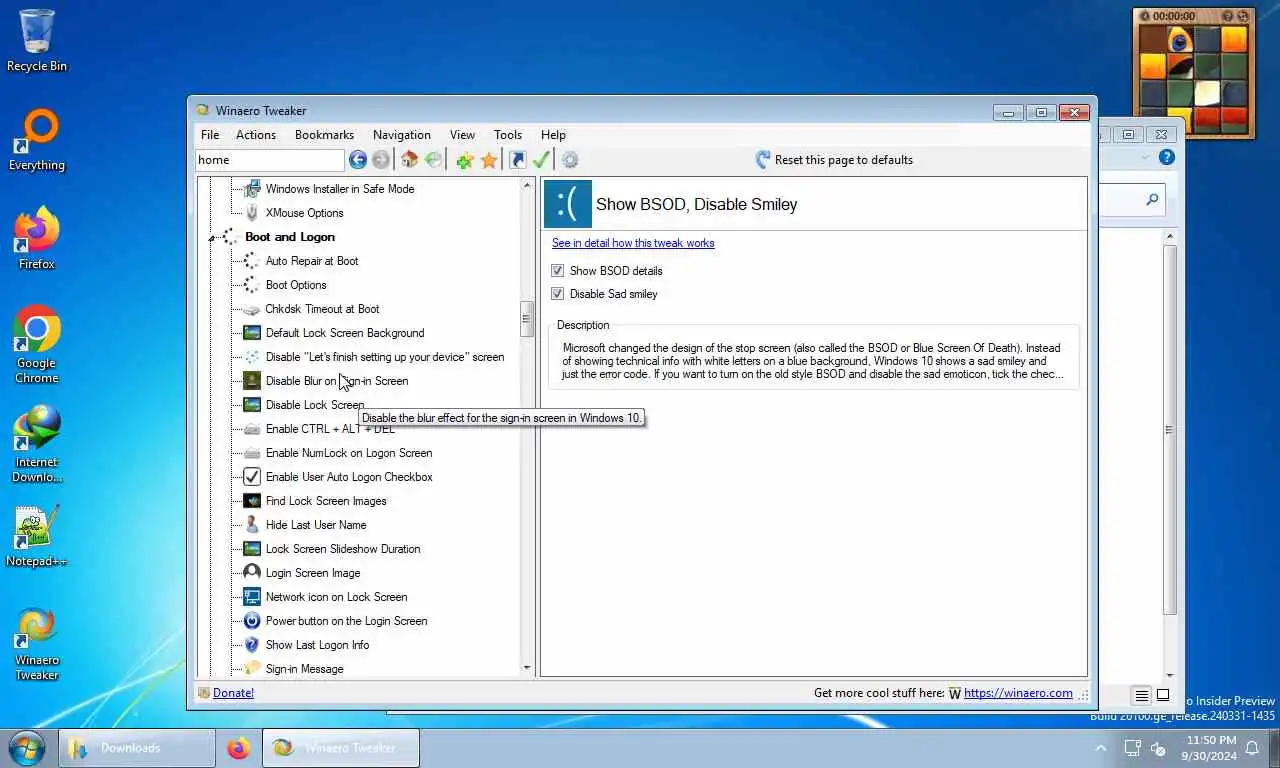Click the search box containing home

(270, 160)
